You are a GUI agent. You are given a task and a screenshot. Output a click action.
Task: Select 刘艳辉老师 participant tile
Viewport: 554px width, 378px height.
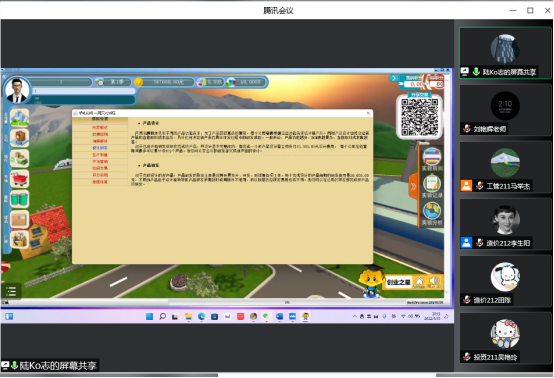pyautogui.click(x=505, y=110)
